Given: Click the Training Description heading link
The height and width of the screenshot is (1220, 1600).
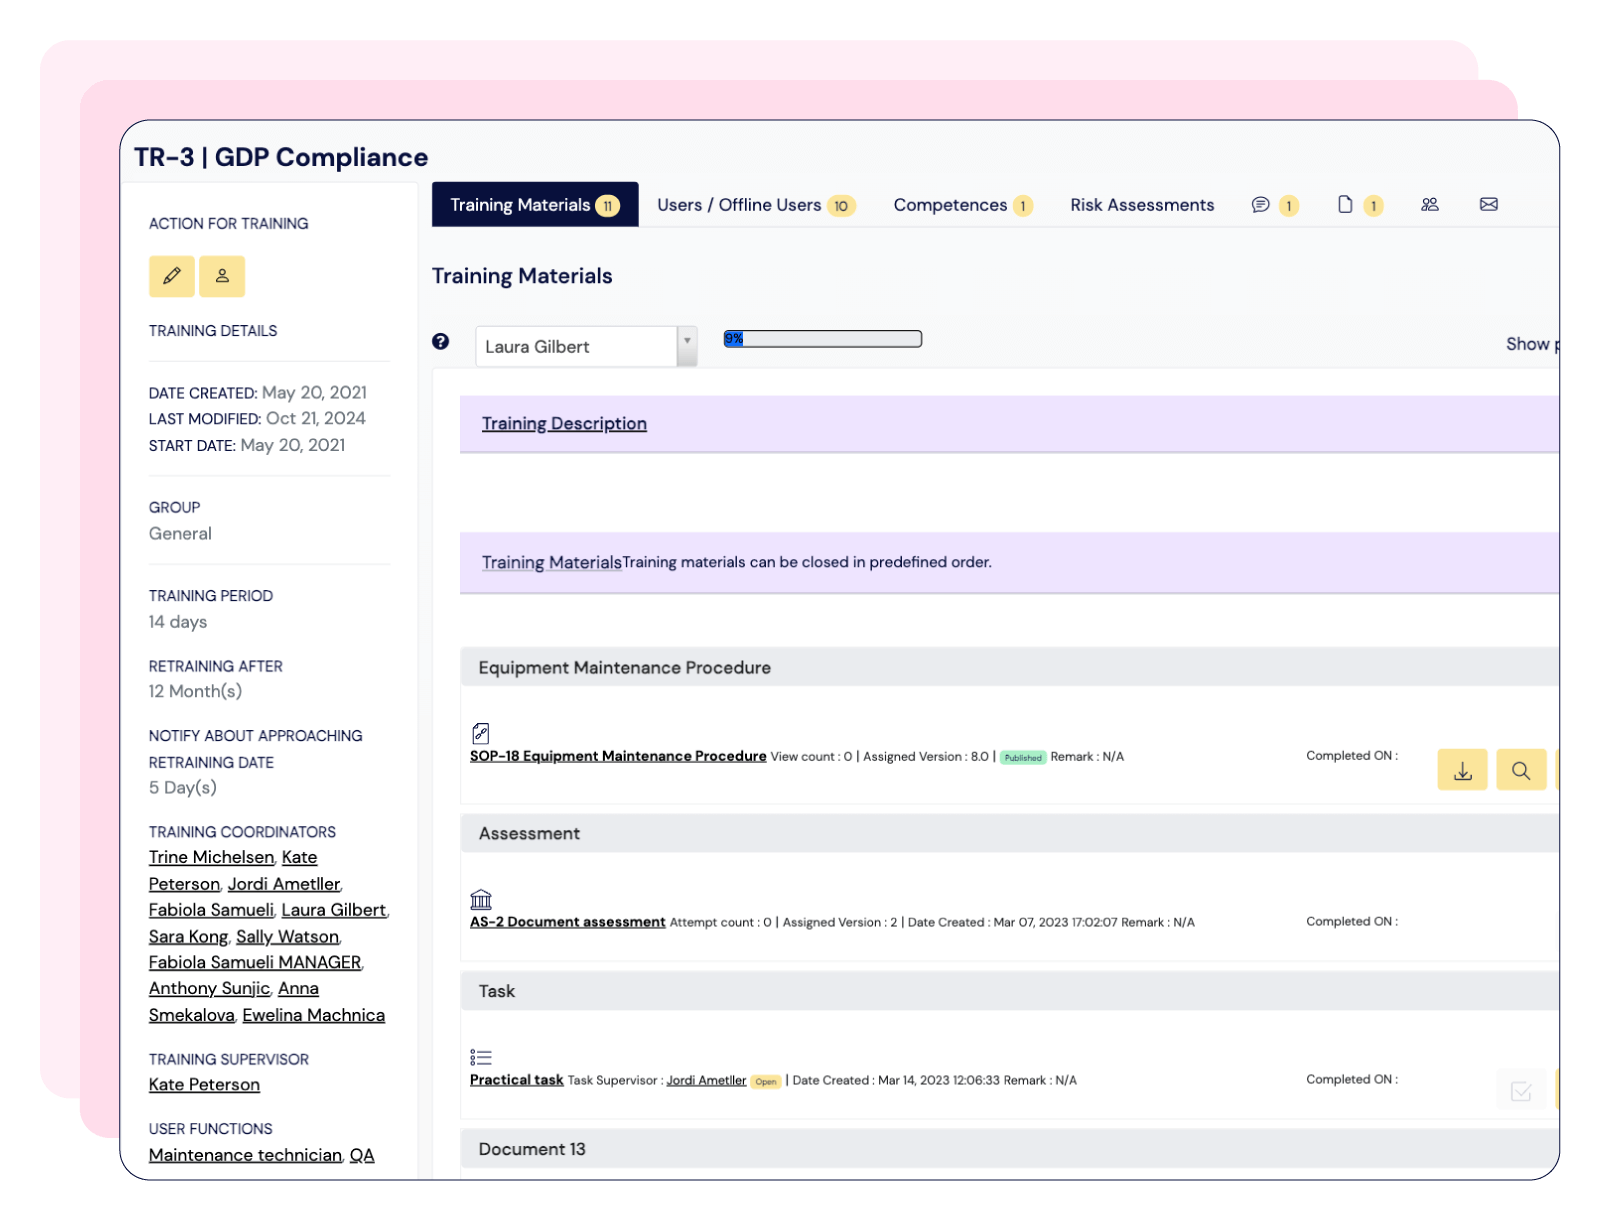Looking at the screenshot, I should 564,424.
